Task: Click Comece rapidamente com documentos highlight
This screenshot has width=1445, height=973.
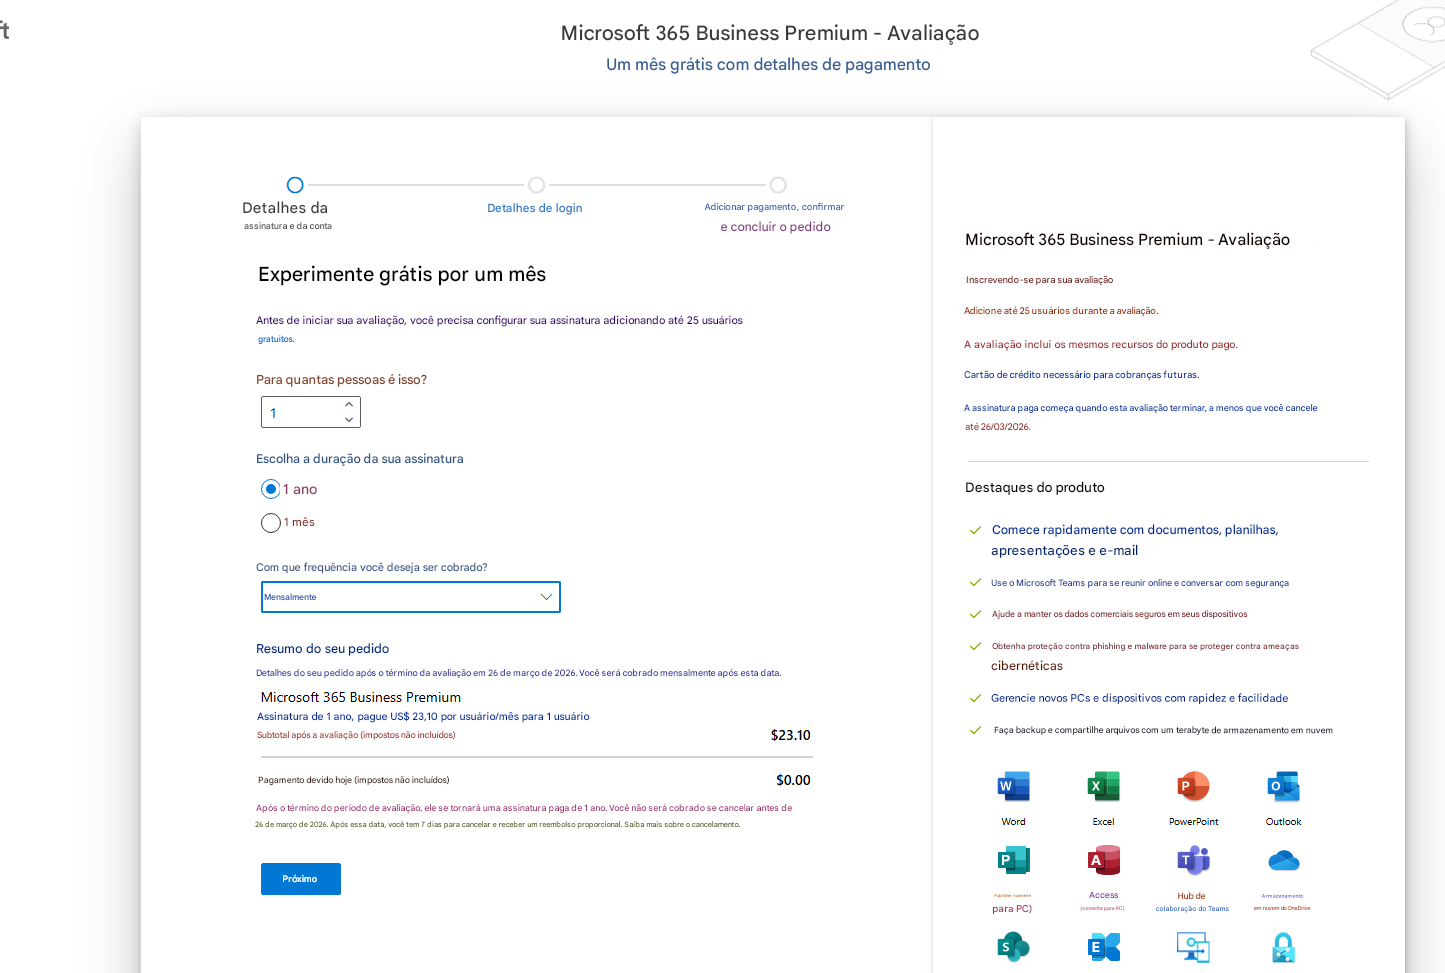Action: (1134, 540)
